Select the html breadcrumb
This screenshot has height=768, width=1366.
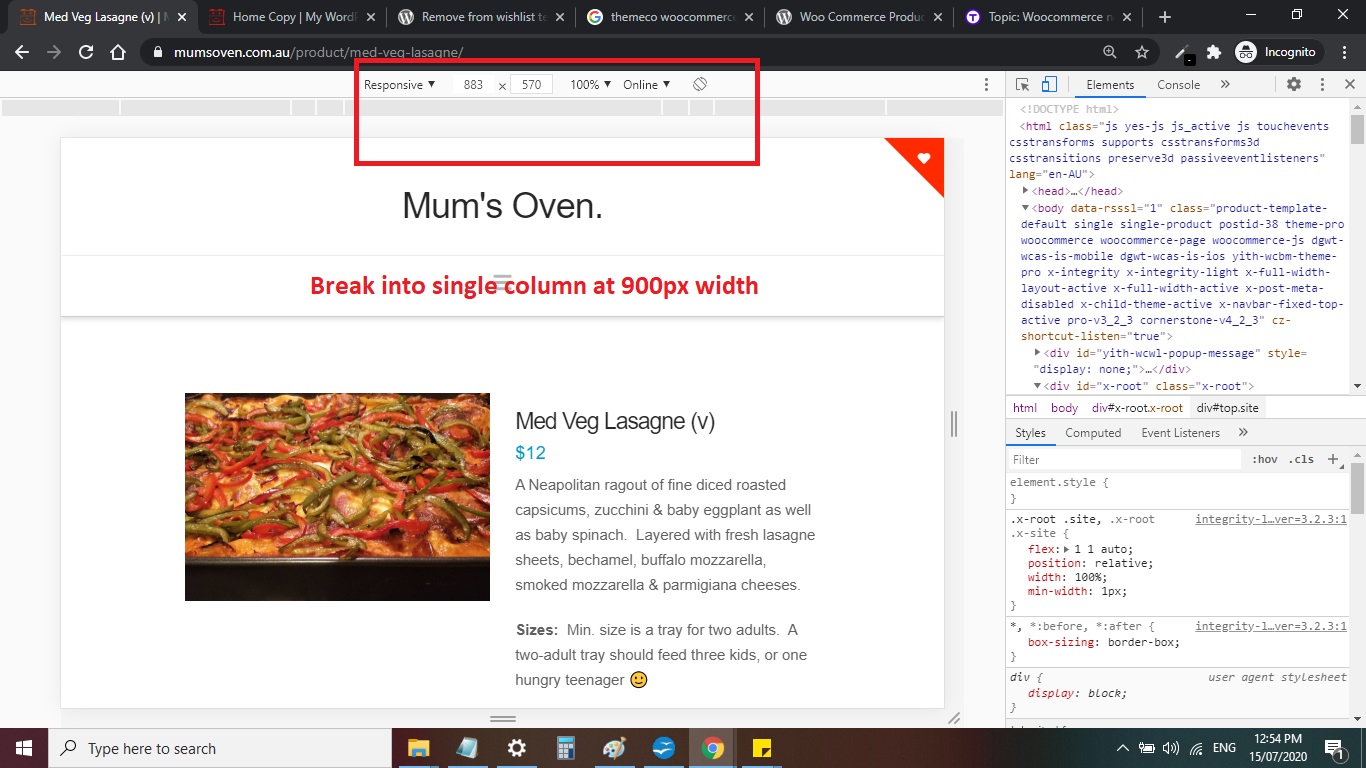coord(1025,408)
